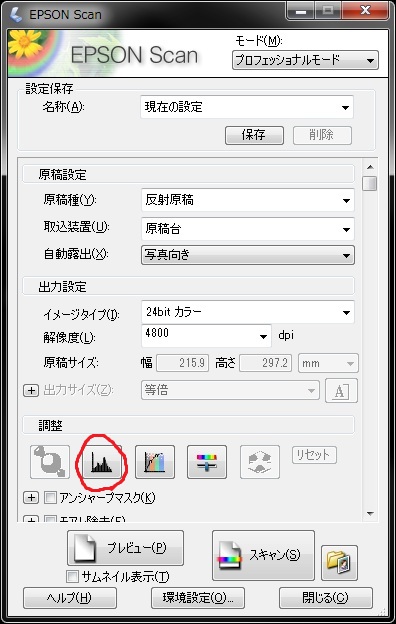Click the settings panel scrollbar thumb

point(370,184)
